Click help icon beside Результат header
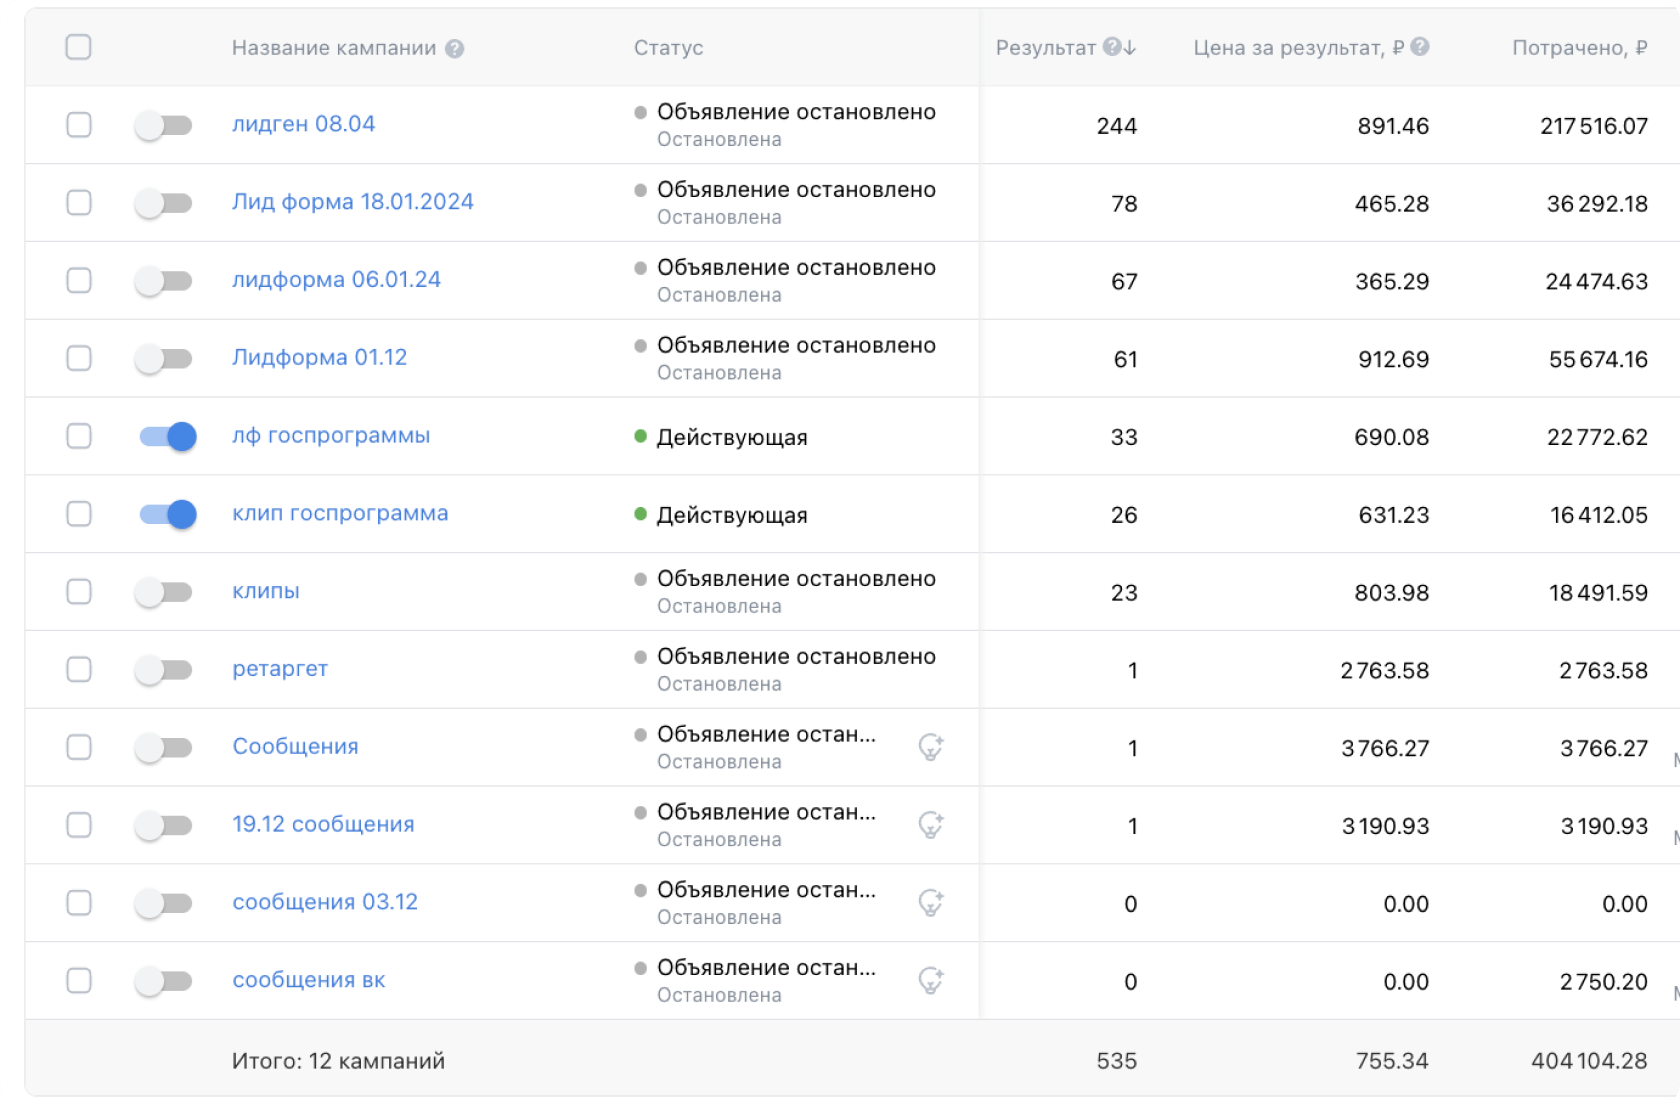The height and width of the screenshot is (1104, 1680). pos(1111,48)
